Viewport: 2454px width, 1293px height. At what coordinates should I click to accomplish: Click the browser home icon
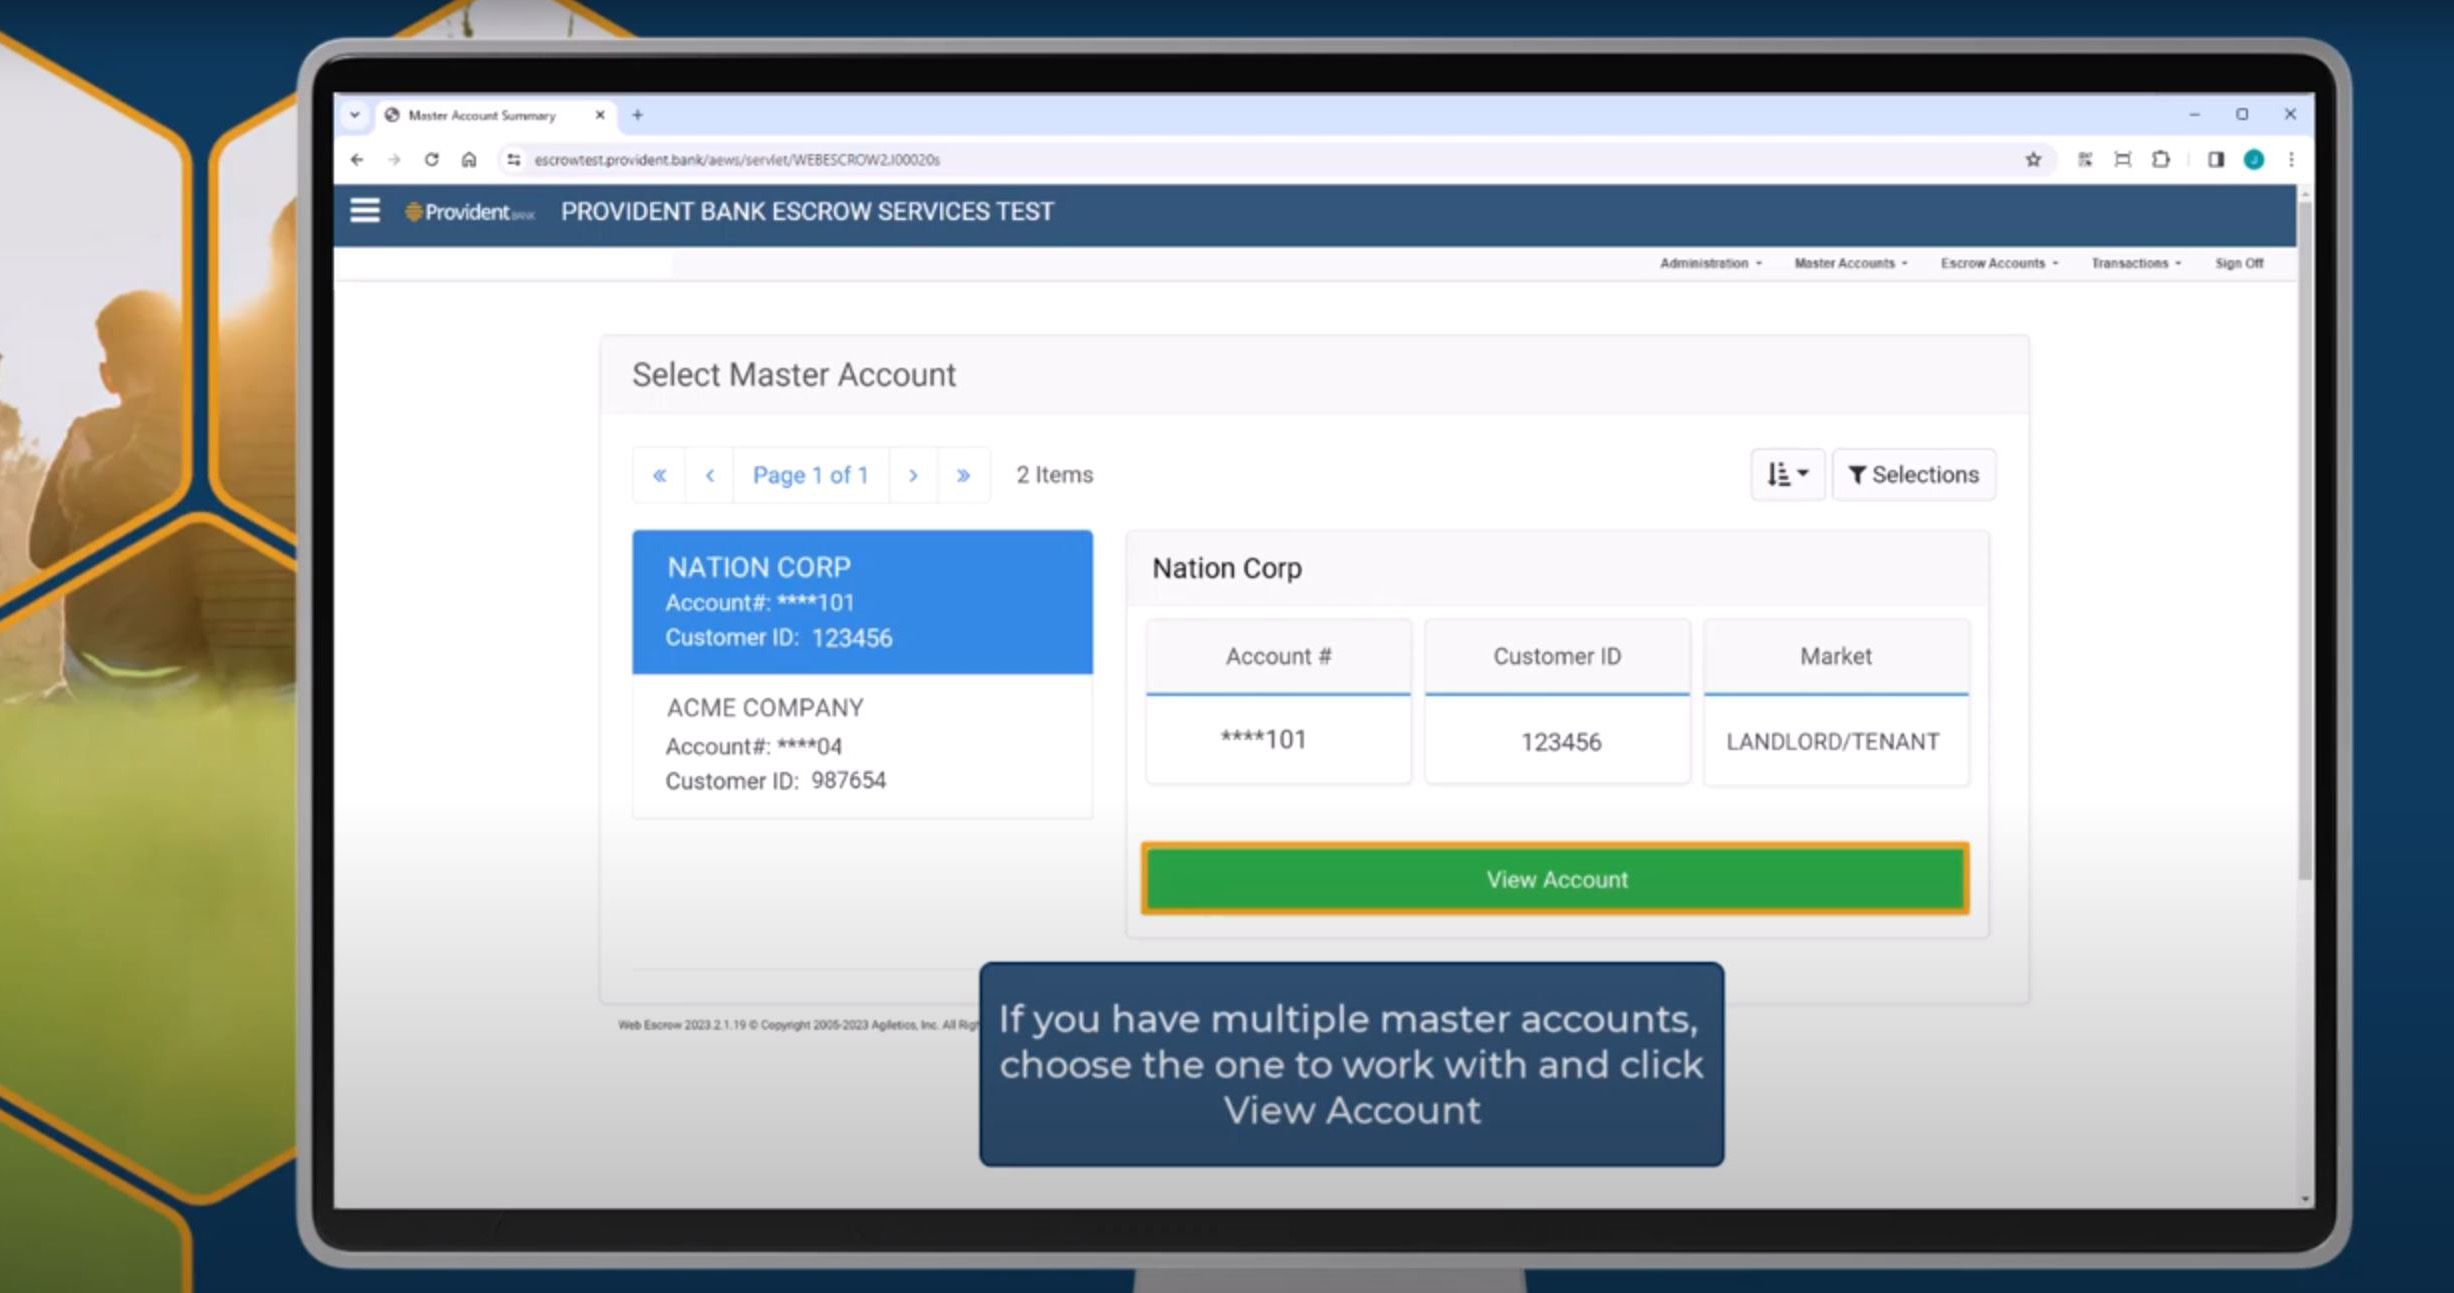tap(469, 160)
